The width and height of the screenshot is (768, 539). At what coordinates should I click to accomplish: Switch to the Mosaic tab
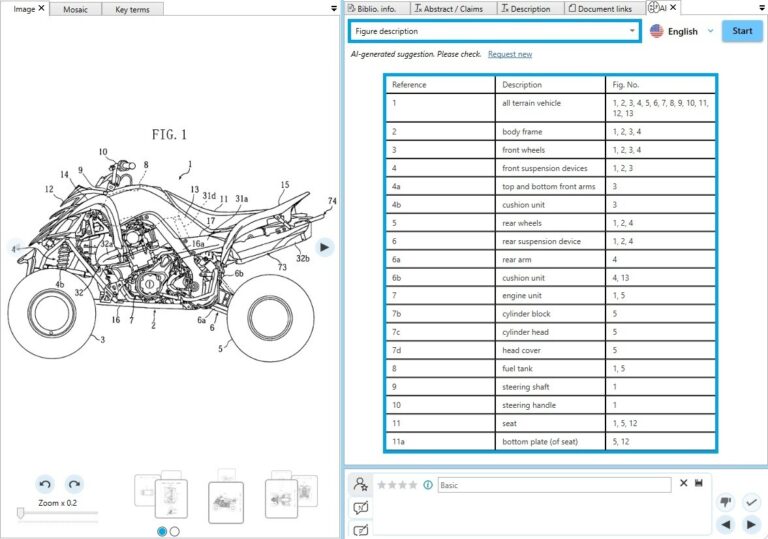[74, 9]
